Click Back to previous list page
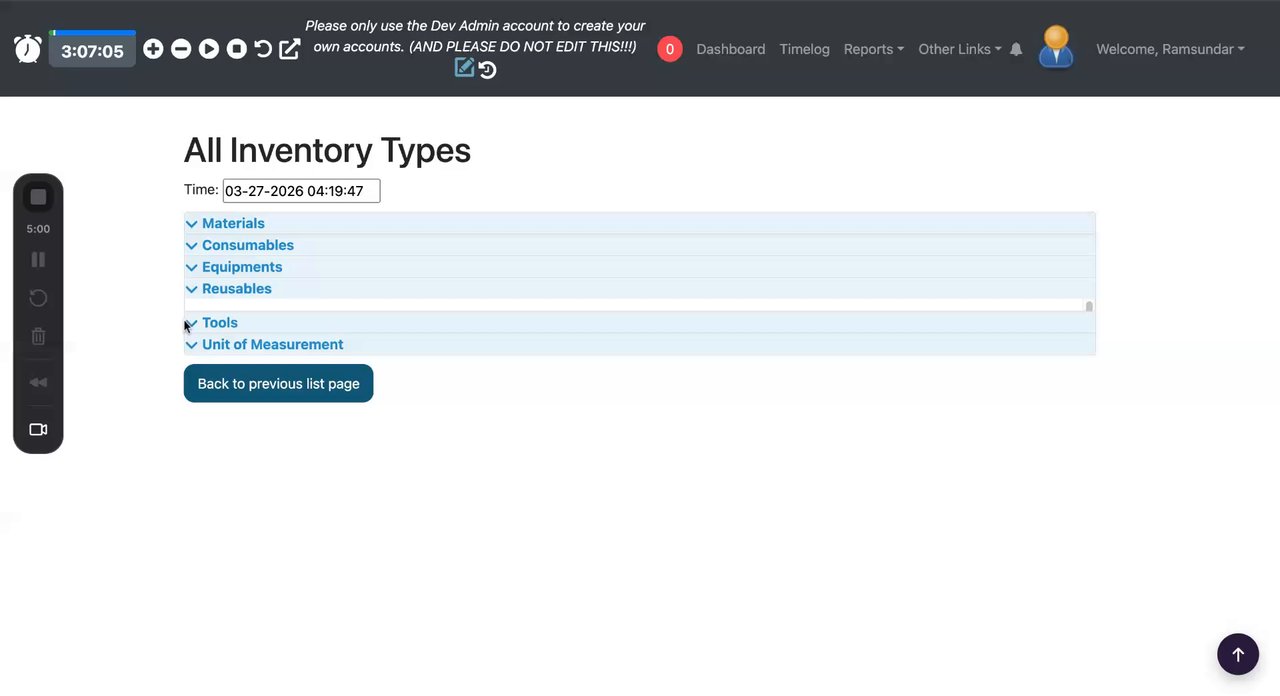Screen dimensions: 1280x696 pos(278,384)
